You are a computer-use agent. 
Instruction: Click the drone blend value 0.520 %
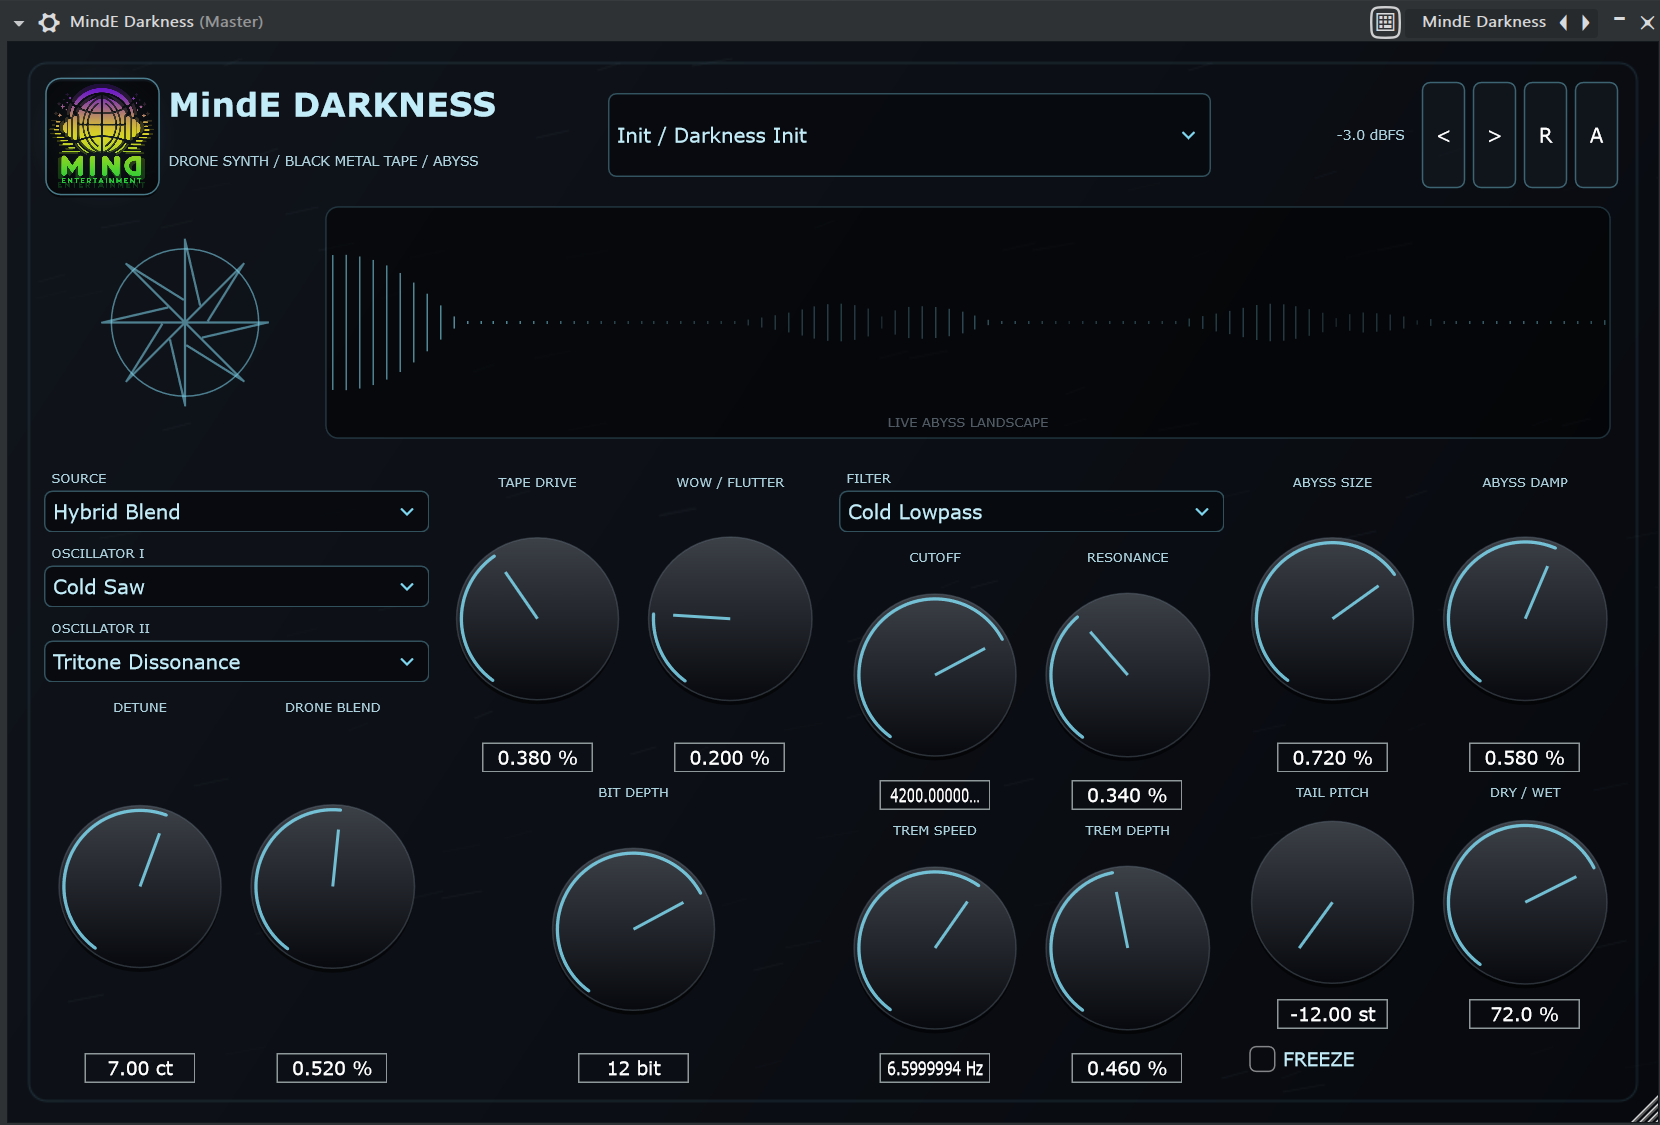(332, 1068)
